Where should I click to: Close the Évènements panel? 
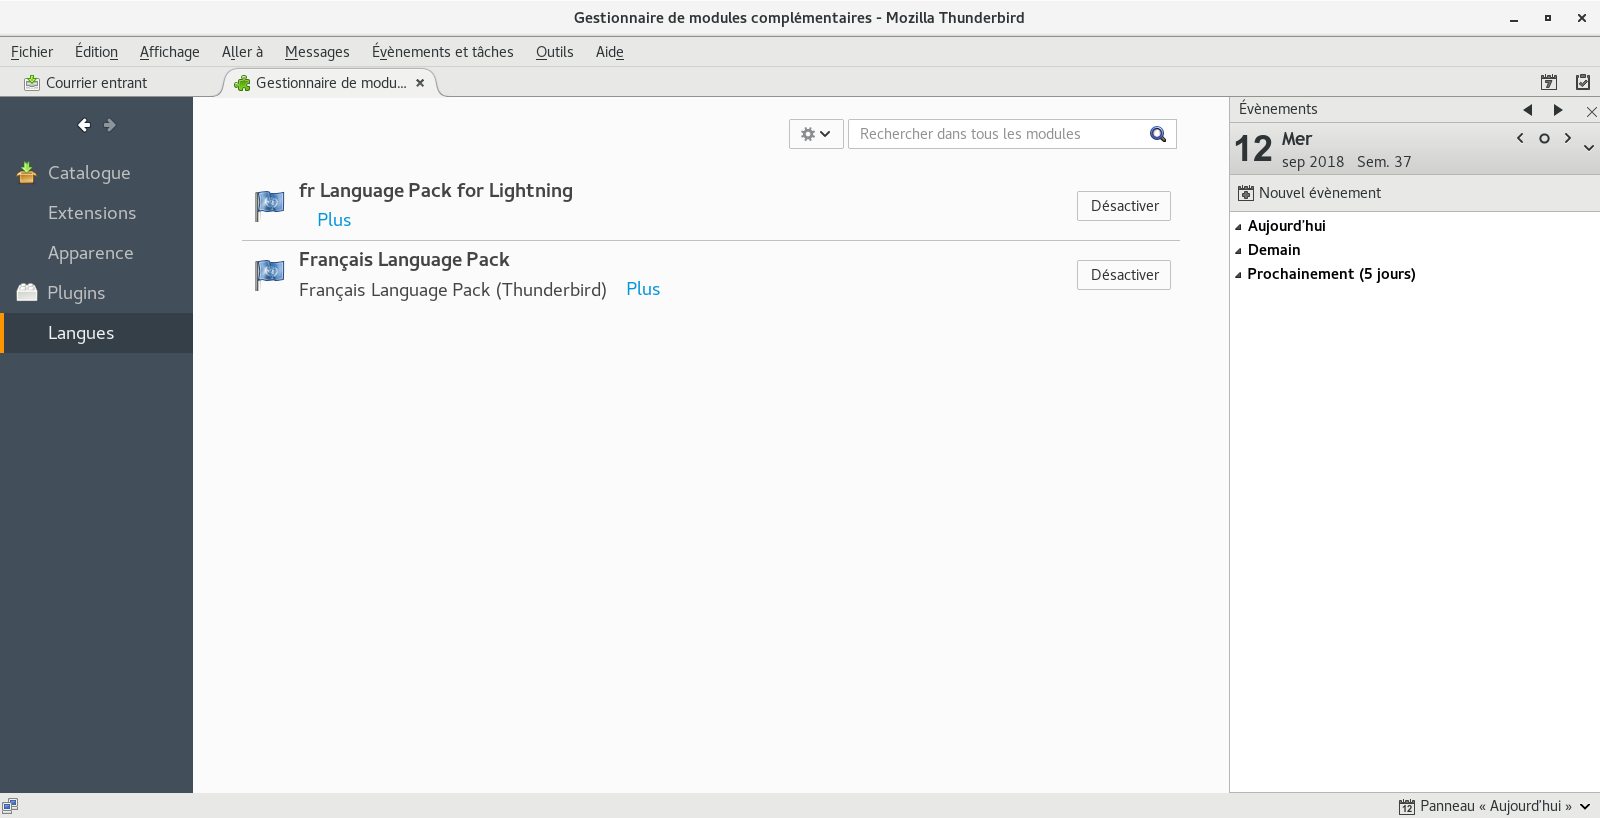pyautogui.click(x=1591, y=111)
